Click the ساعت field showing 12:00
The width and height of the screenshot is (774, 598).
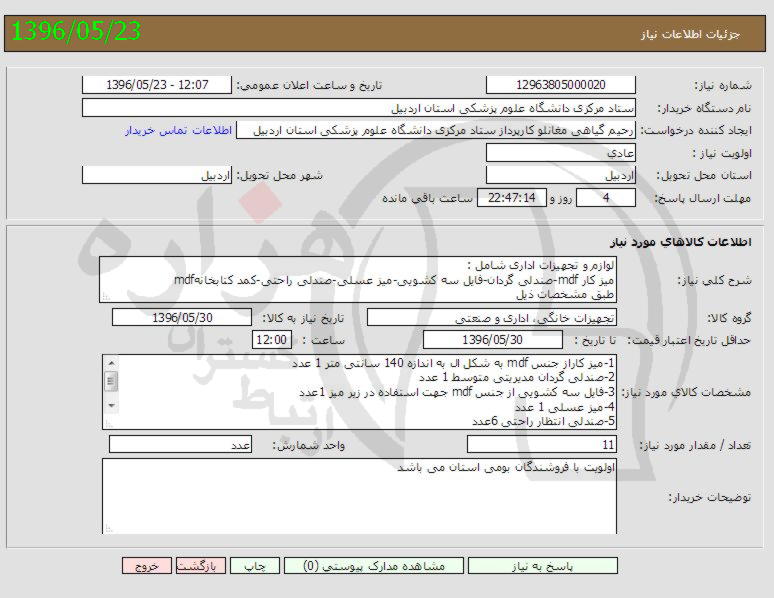coord(272,340)
